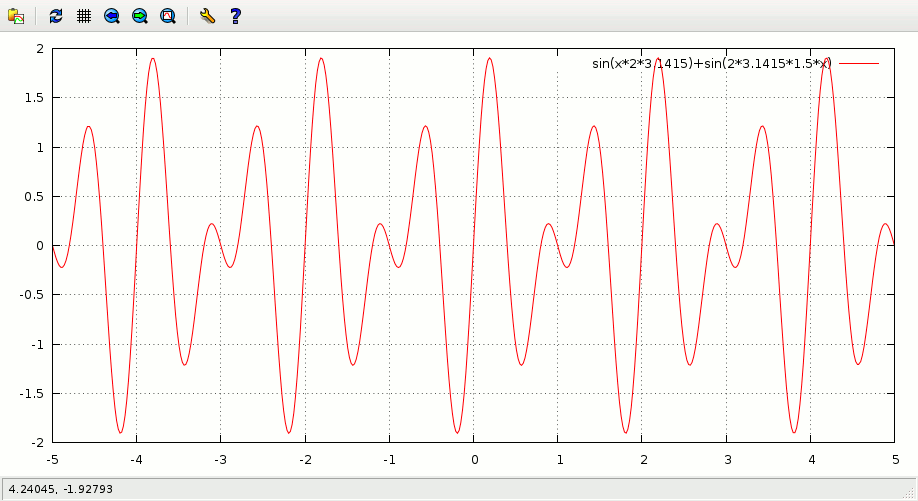Click the x-axis label -5
The height and width of the screenshot is (501, 918).
coord(53,460)
